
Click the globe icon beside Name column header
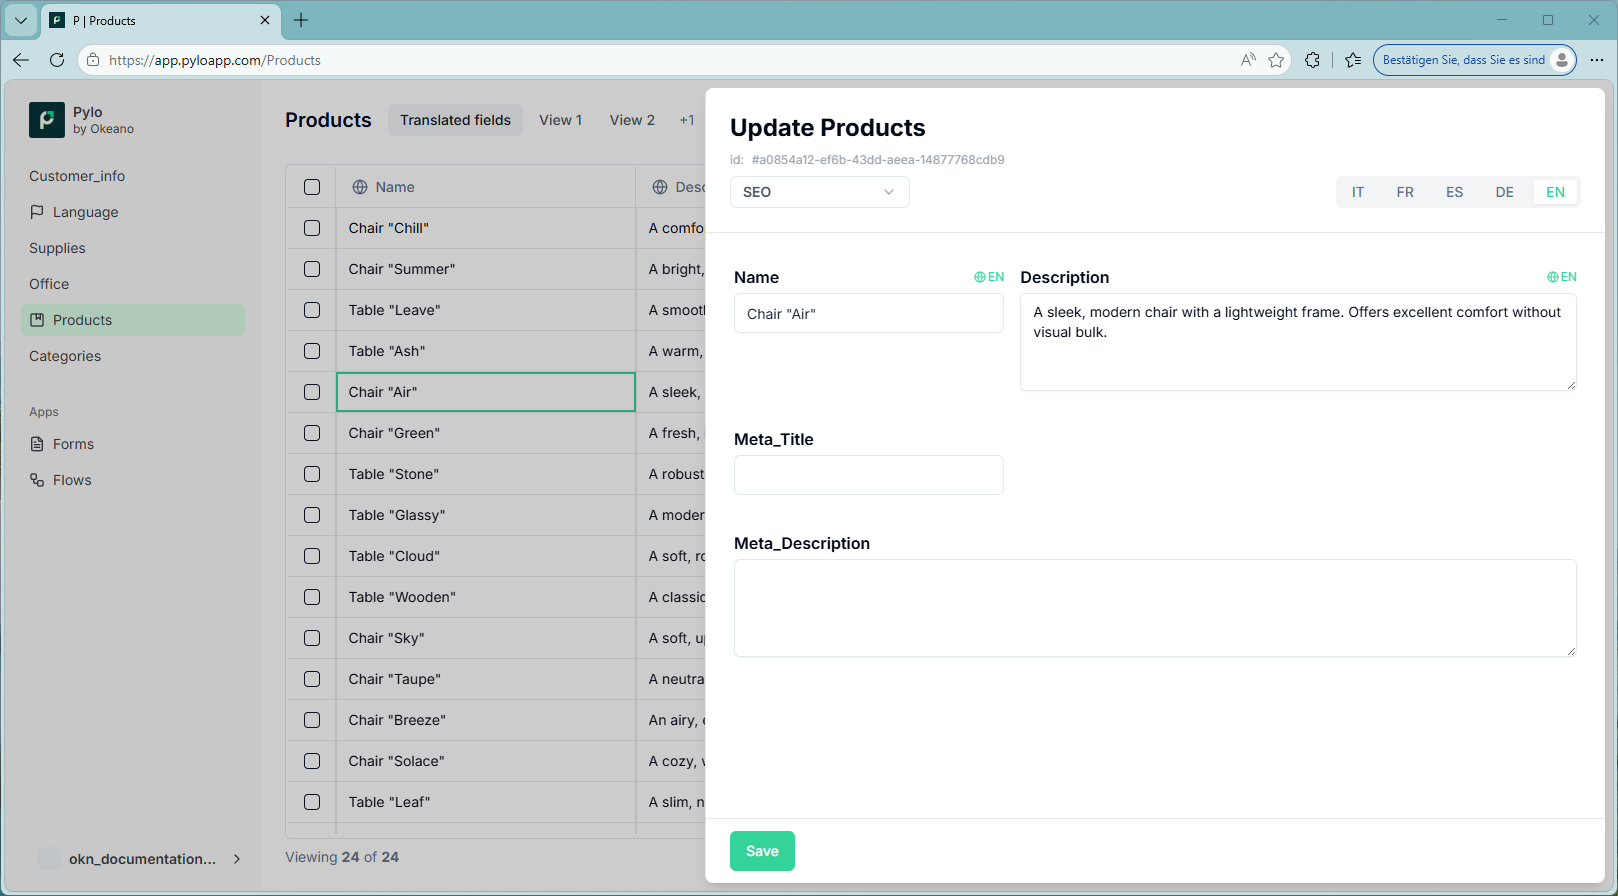360,187
